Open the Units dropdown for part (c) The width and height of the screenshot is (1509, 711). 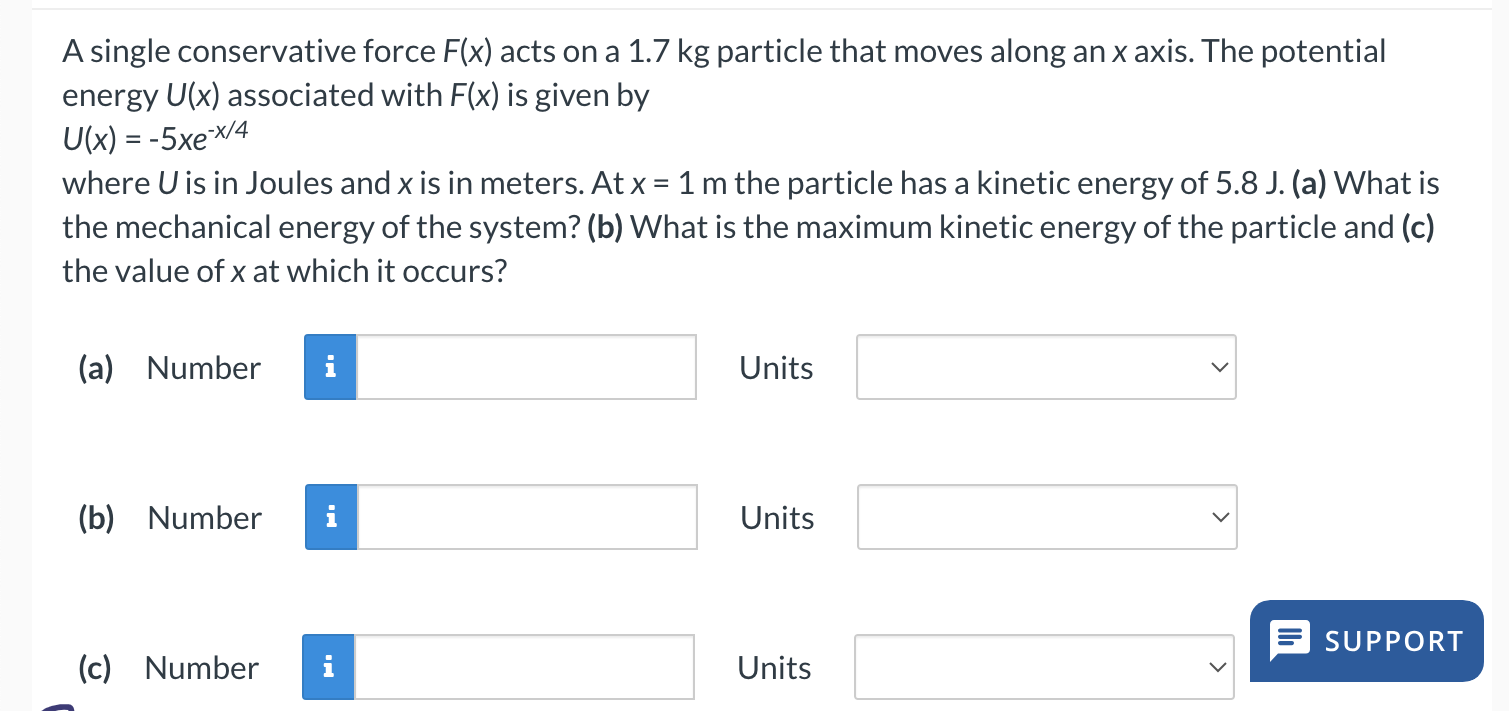coord(1044,667)
